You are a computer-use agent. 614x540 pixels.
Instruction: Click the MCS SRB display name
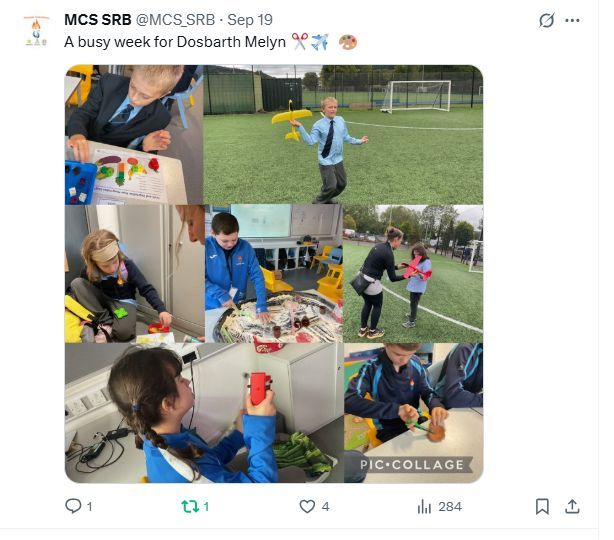(x=97, y=20)
